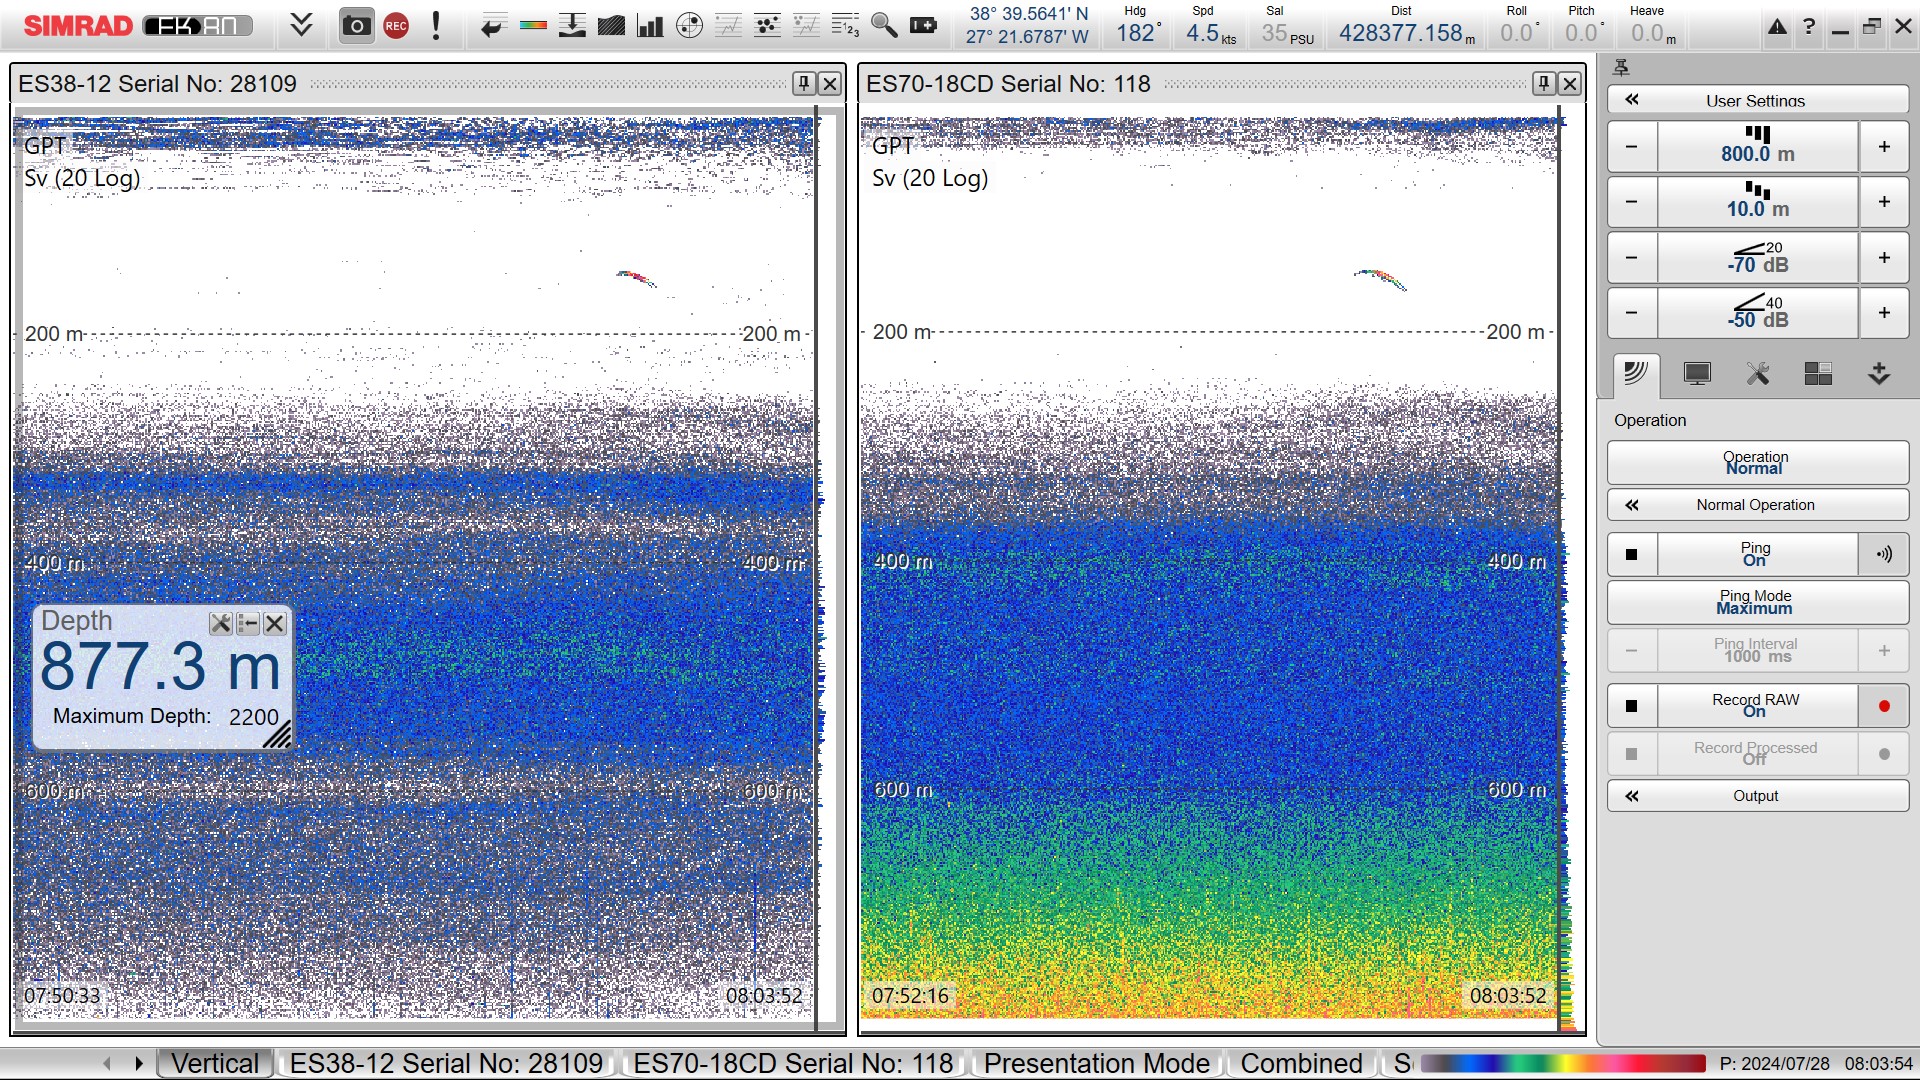The image size is (1920, 1080).
Task: Increase the -70 dB gain setting
Action: click(x=1884, y=258)
